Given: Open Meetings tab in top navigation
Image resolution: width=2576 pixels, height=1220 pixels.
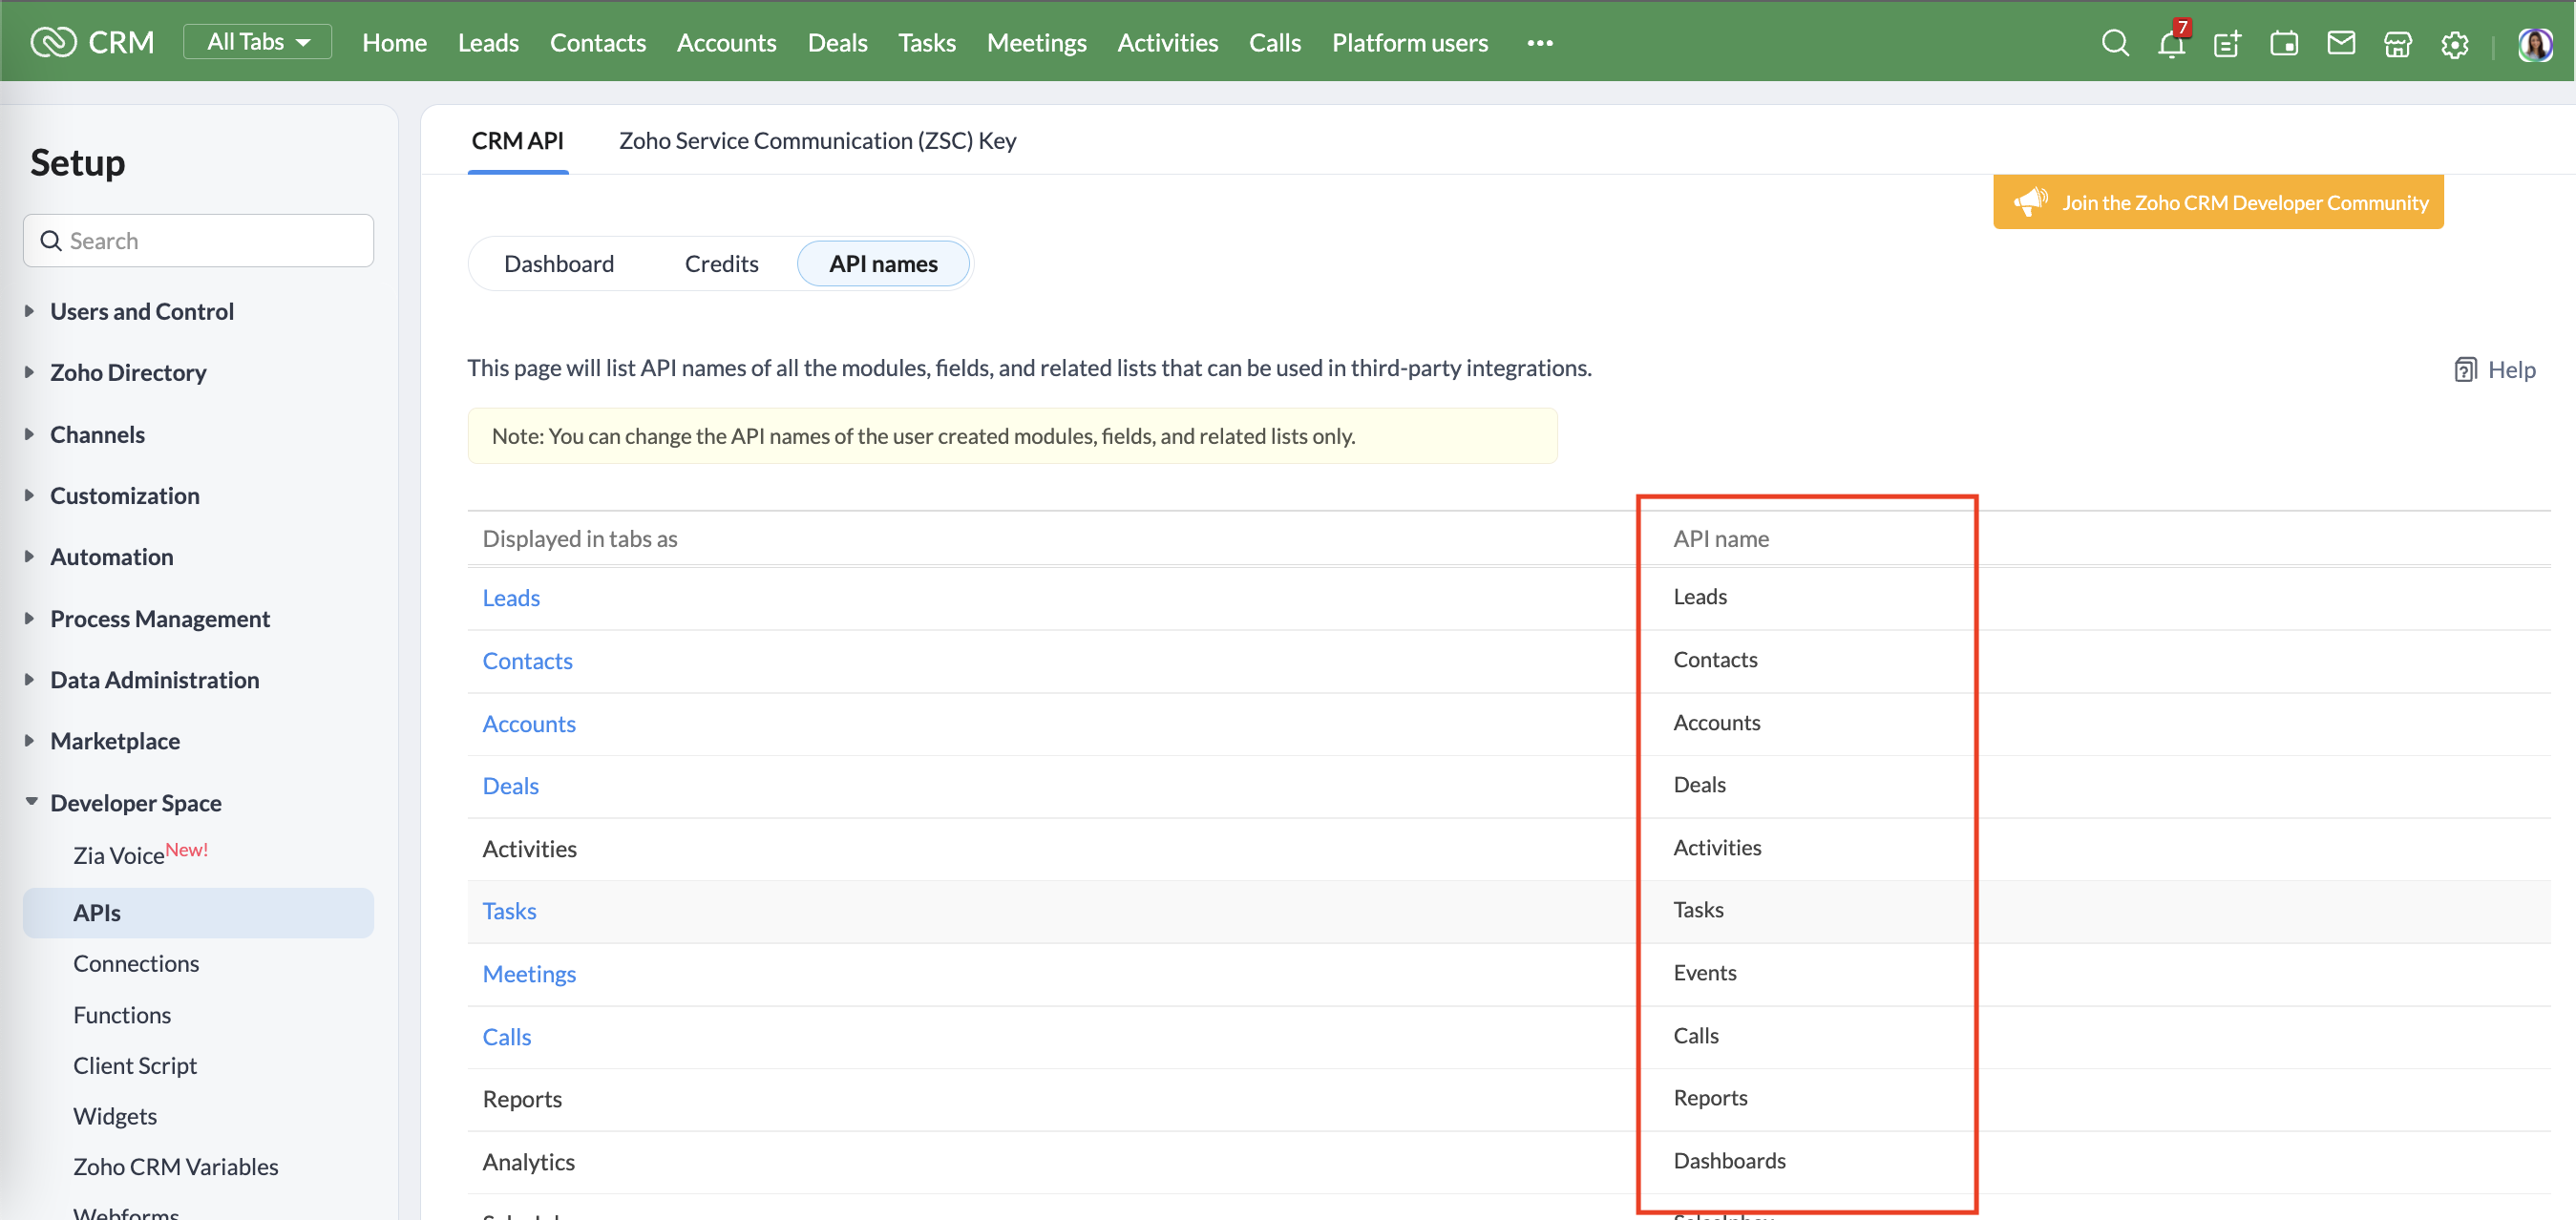Looking at the screenshot, I should (x=1036, y=42).
